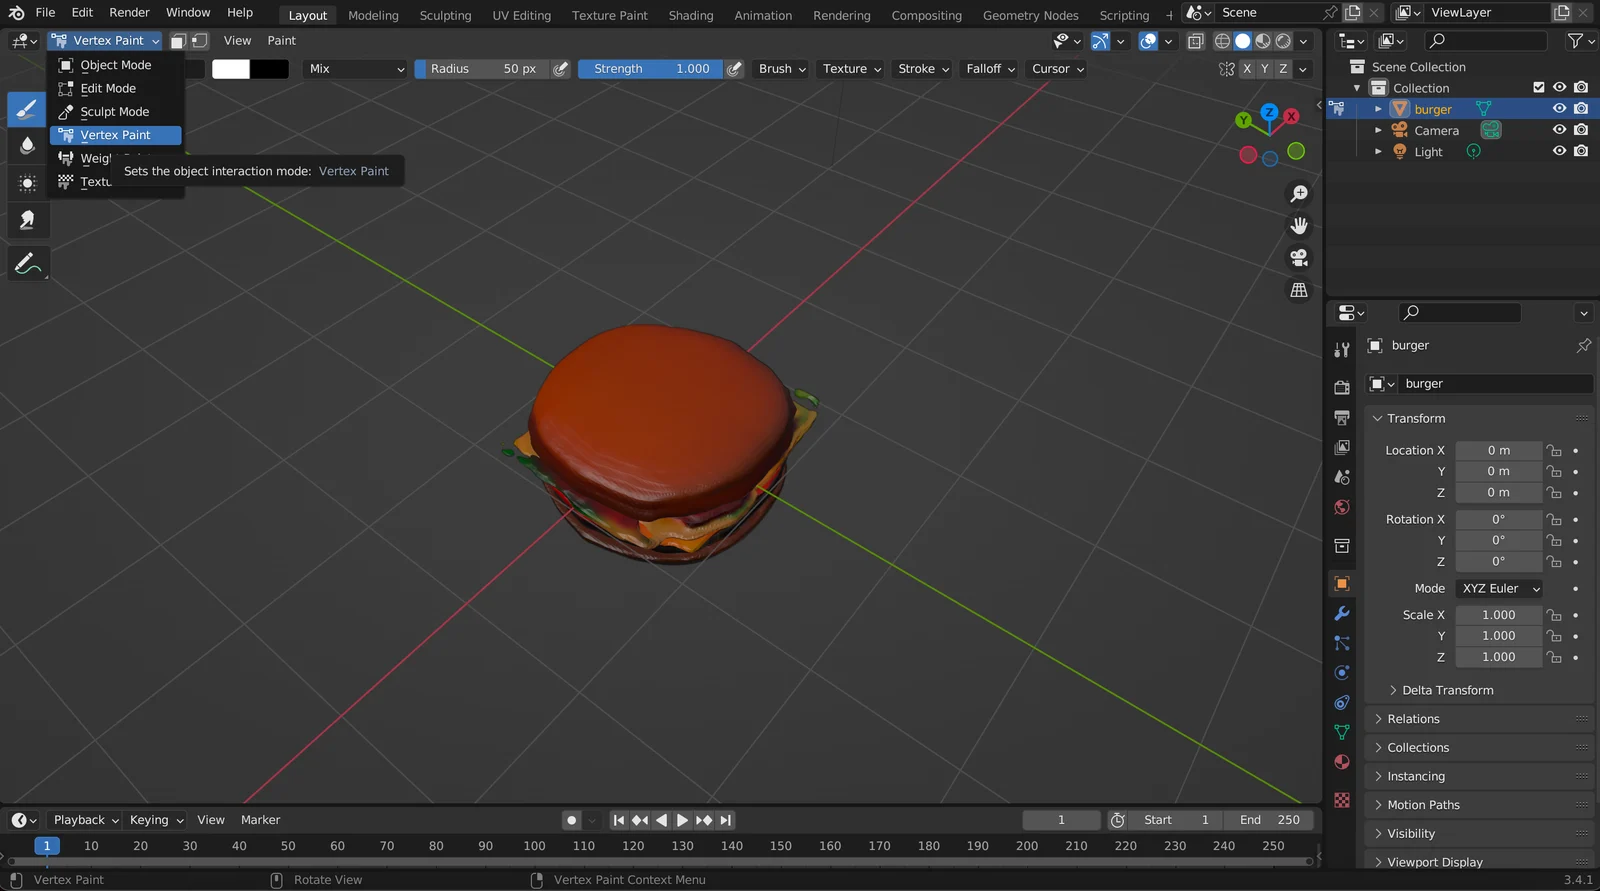Toggle Y symmetry button
The image size is (1600, 891).
(x=1265, y=69)
